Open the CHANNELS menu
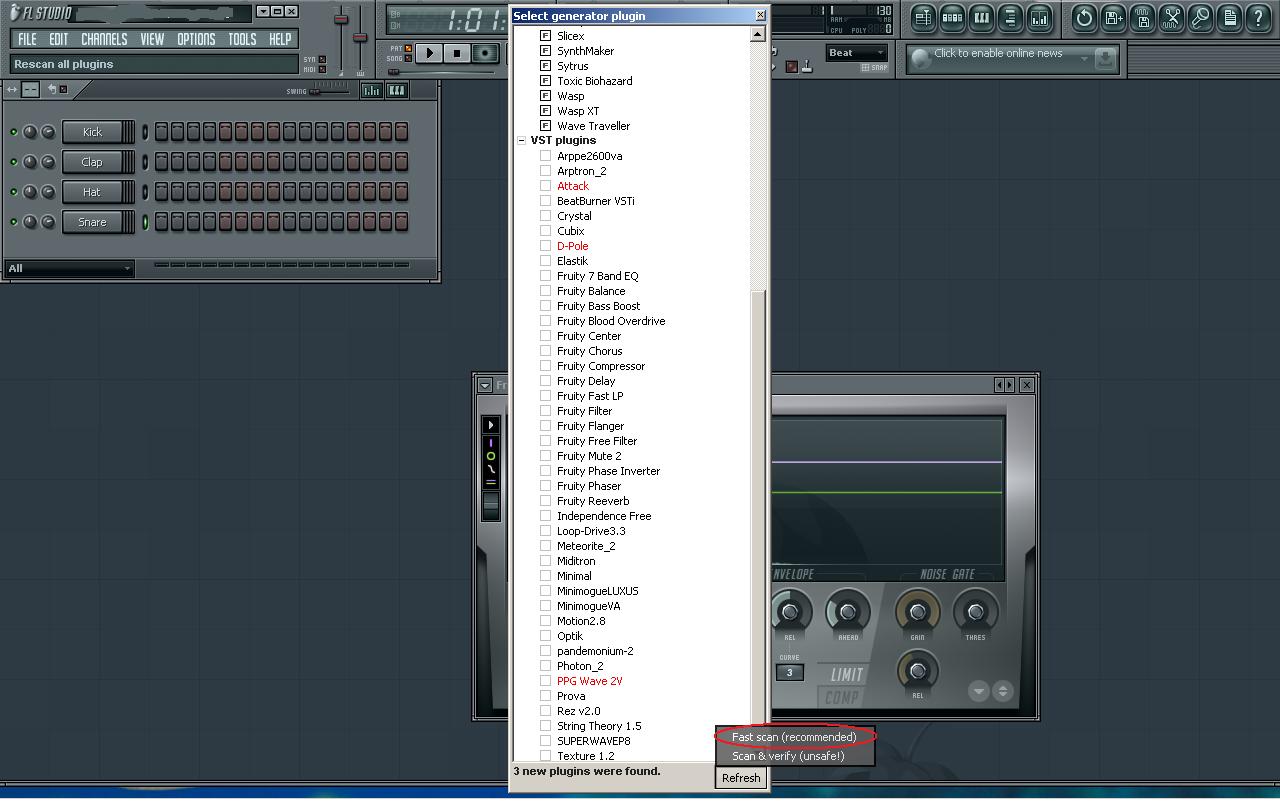 pos(104,39)
